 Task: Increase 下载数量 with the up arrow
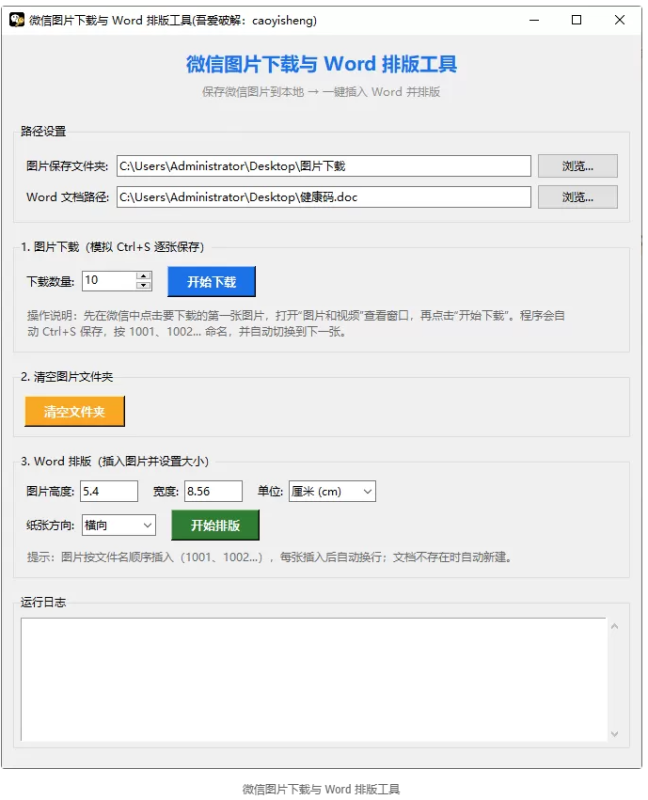144,276
